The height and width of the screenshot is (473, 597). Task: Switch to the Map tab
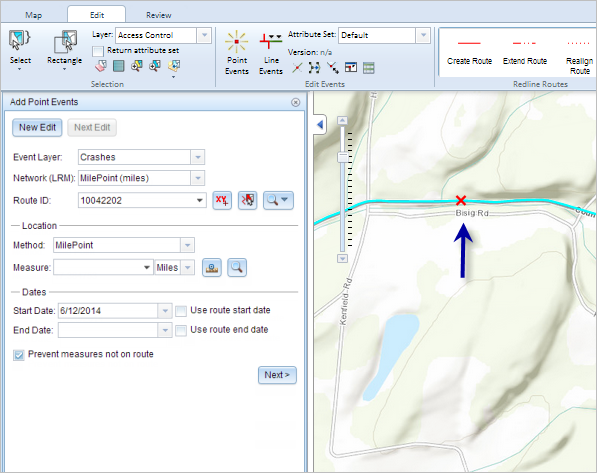(x=34, y=15)
